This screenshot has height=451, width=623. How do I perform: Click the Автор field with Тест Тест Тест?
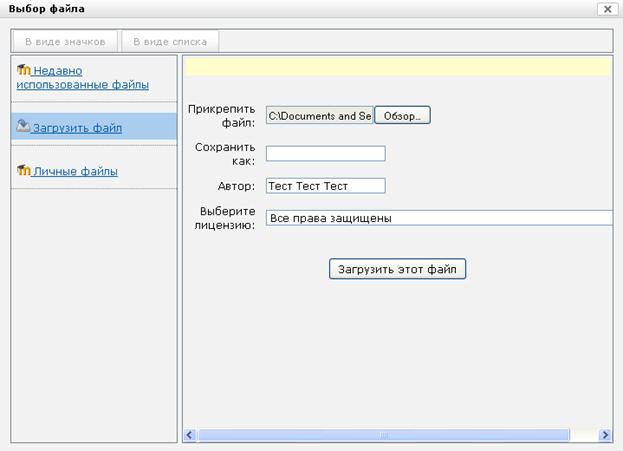325,186
